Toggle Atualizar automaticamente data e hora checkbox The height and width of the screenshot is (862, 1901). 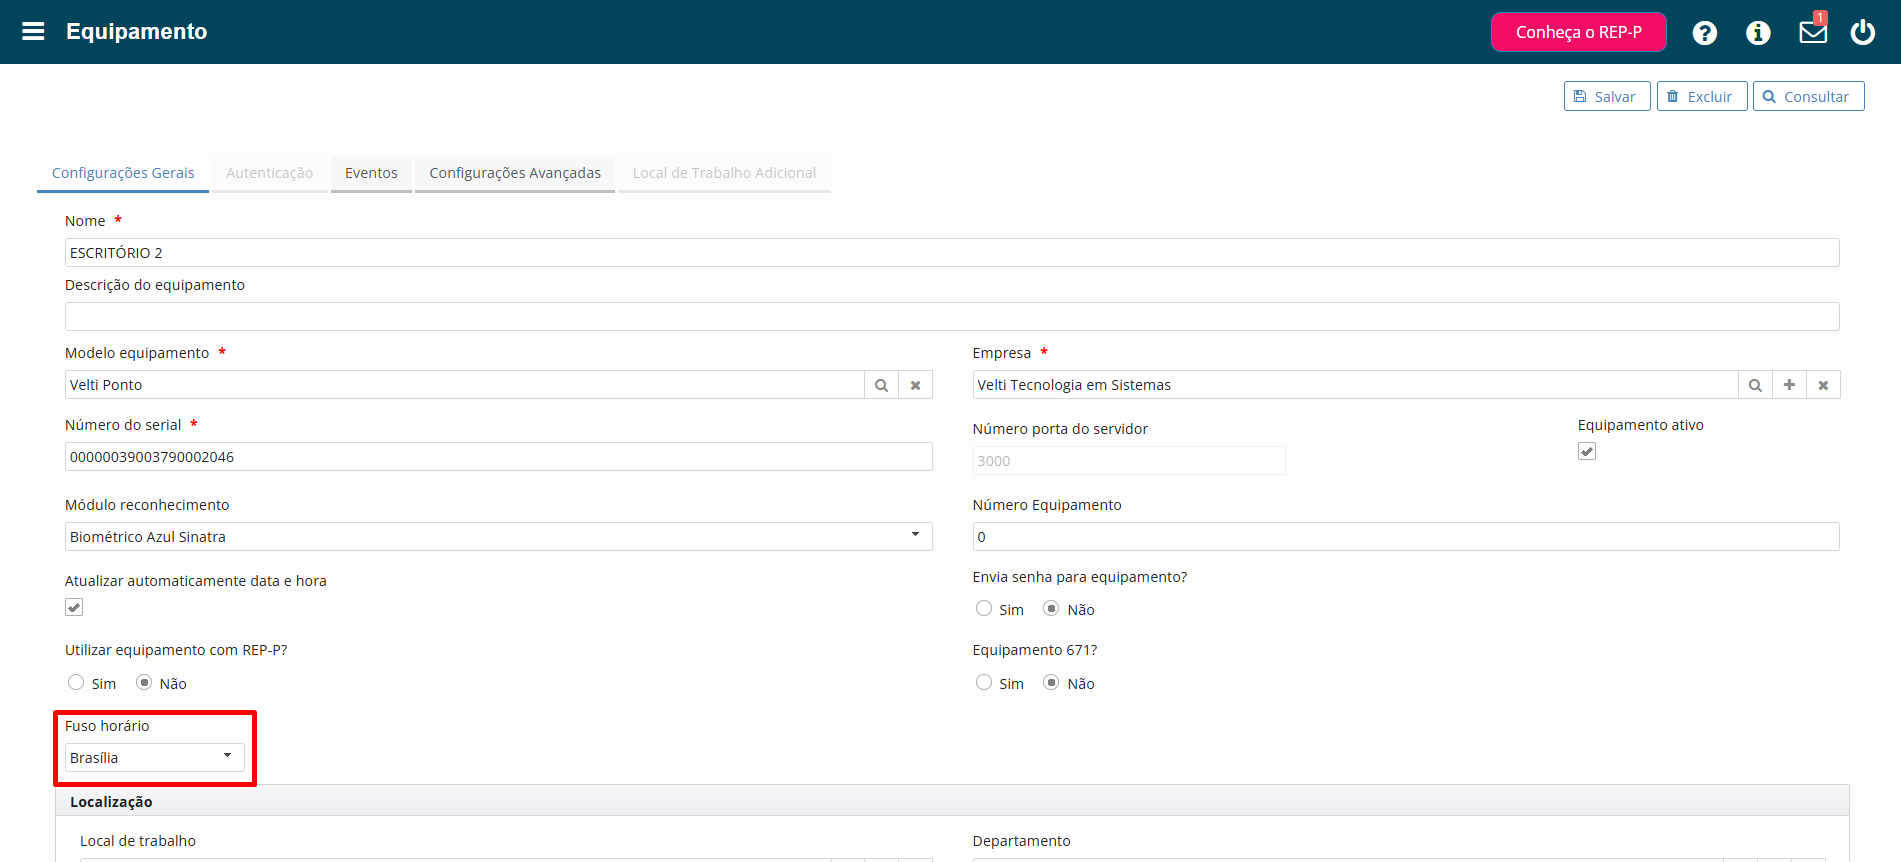pyautogui.click(x=74, y=607)
